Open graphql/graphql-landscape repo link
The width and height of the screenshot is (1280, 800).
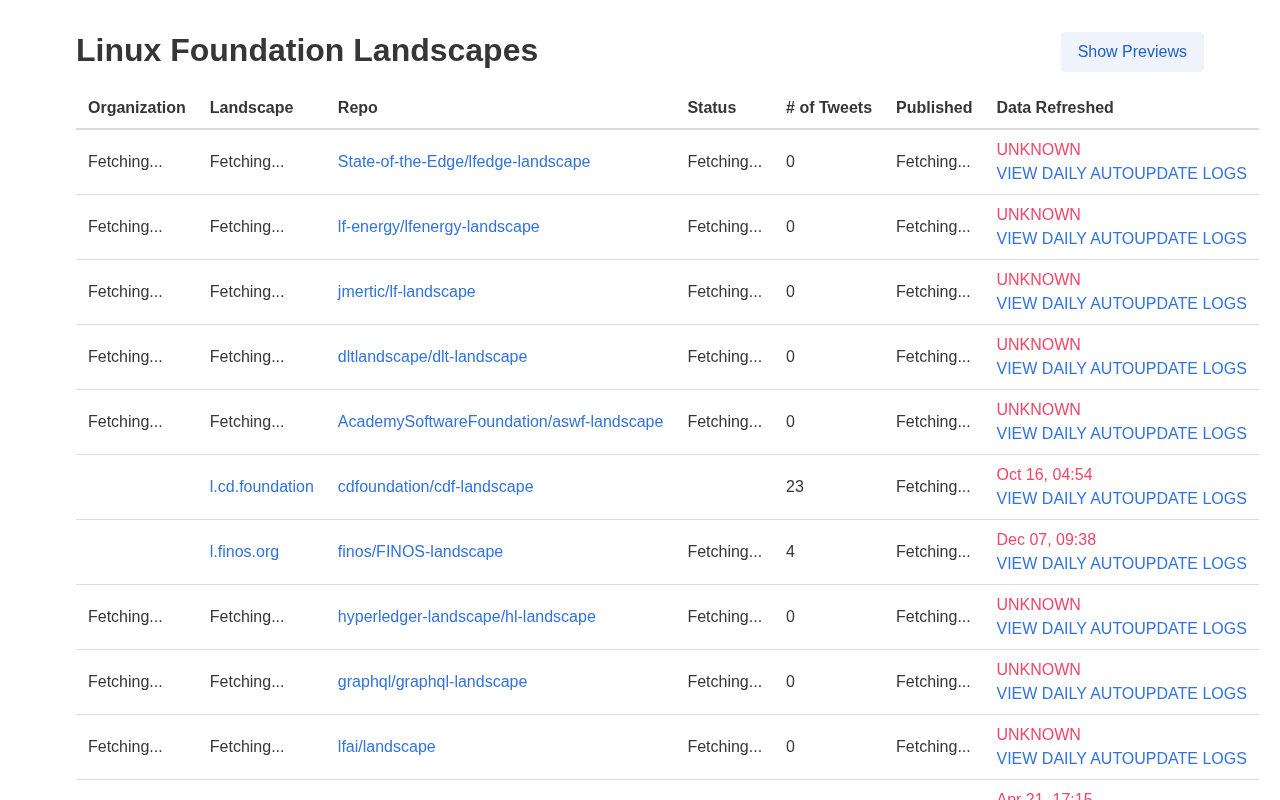click(432, 682)
